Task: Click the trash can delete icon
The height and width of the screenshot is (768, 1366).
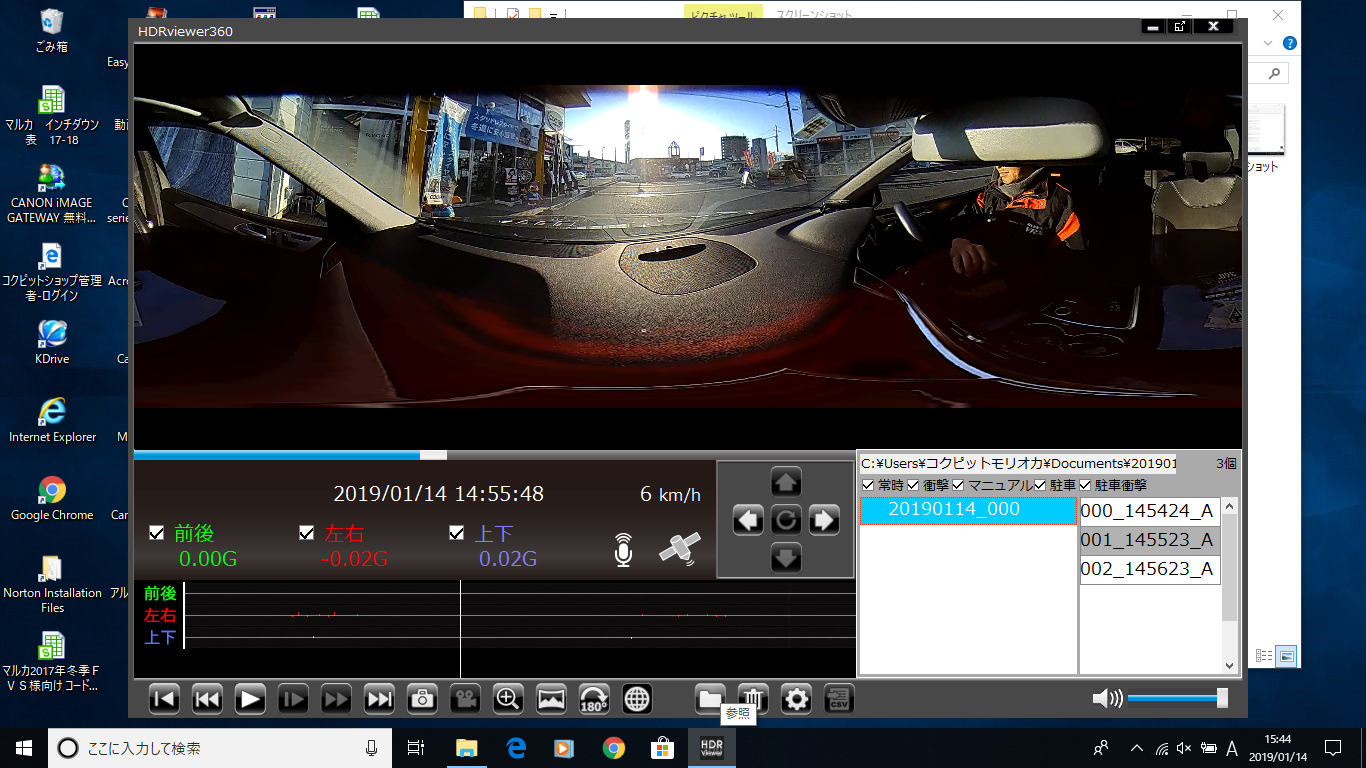Action: pos(753,698)
